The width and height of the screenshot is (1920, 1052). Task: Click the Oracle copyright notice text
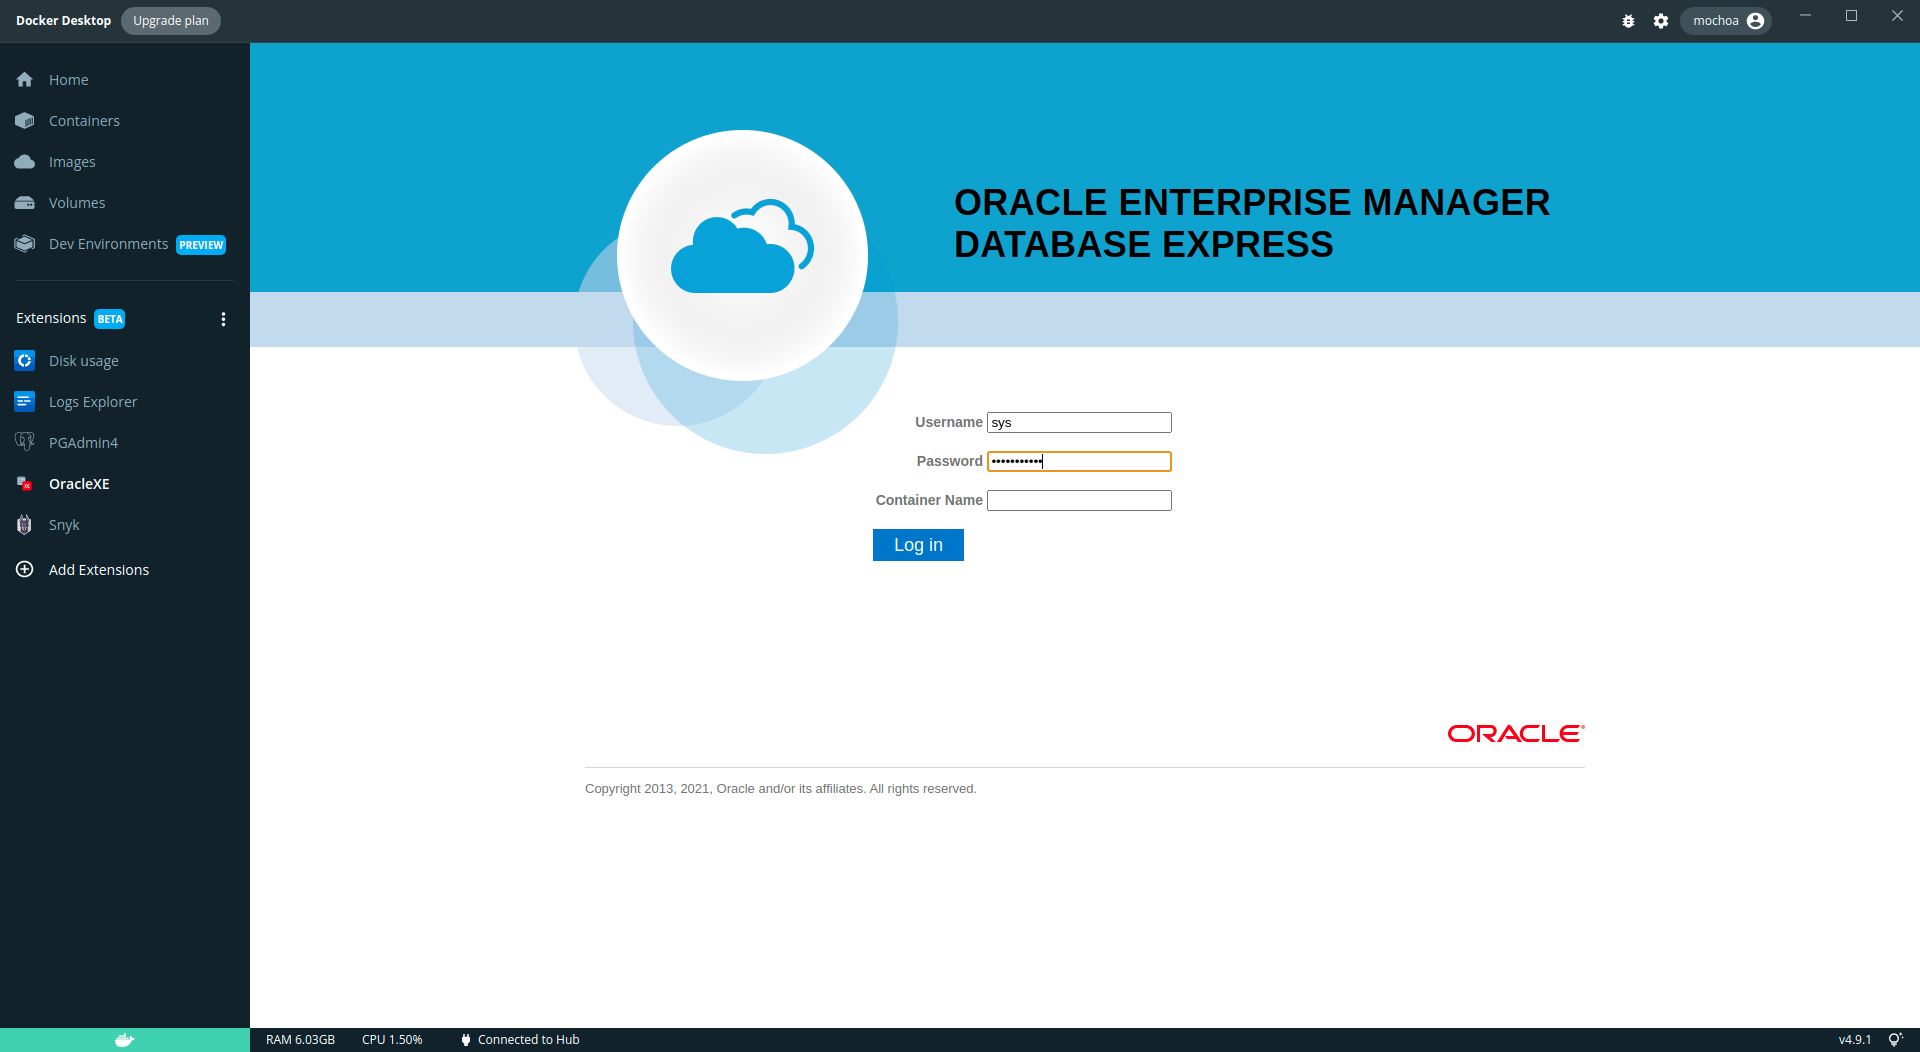coord(781,789)
